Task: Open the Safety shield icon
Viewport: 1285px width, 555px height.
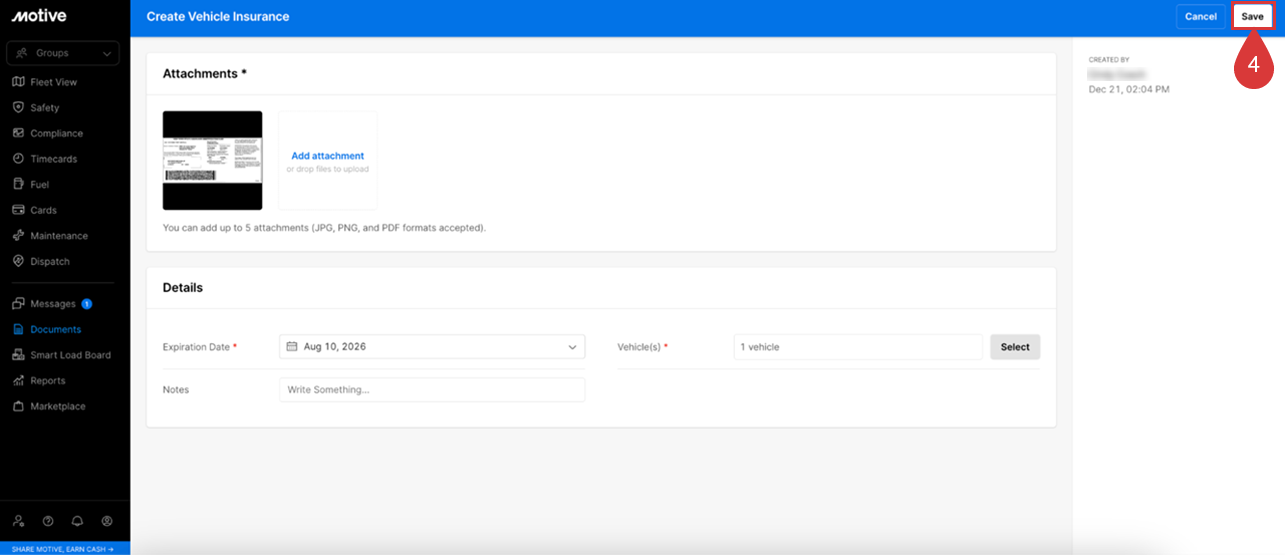Action: click(18, 107)
